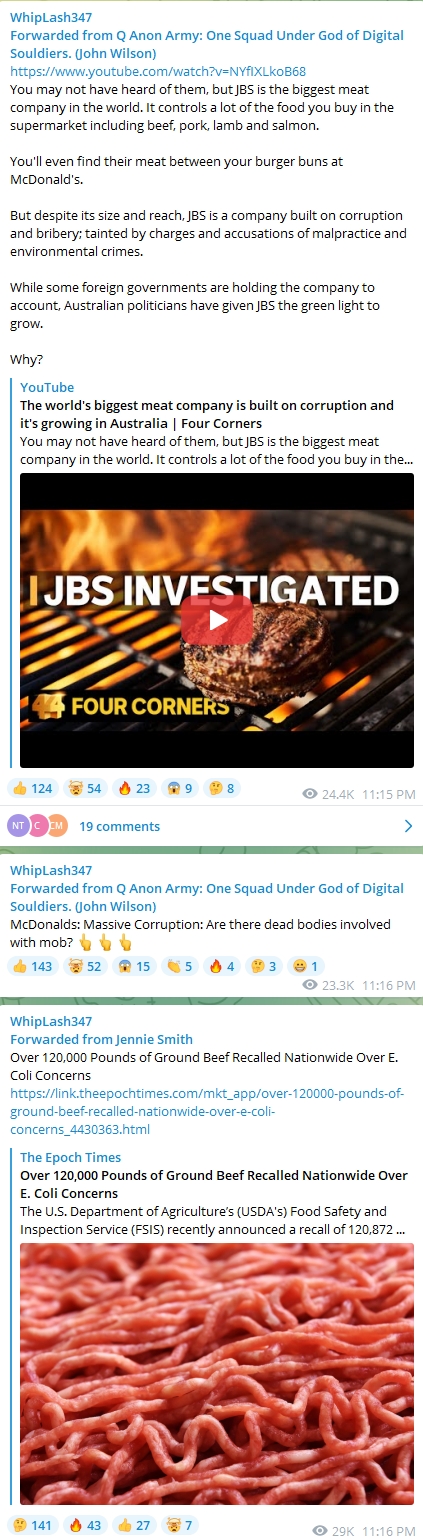The width and height of the screenshot is (423, 1538).
Task: Open Jennie Smith forwarded source
Action: tap(101, 1040)
